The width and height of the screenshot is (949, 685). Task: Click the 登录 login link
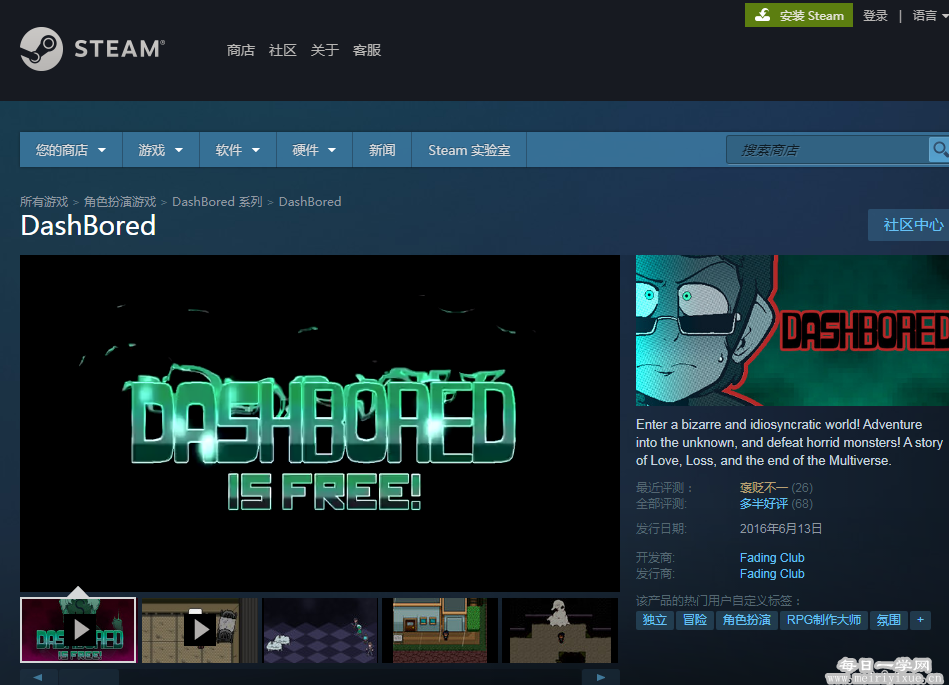click(x=875, y=16)
